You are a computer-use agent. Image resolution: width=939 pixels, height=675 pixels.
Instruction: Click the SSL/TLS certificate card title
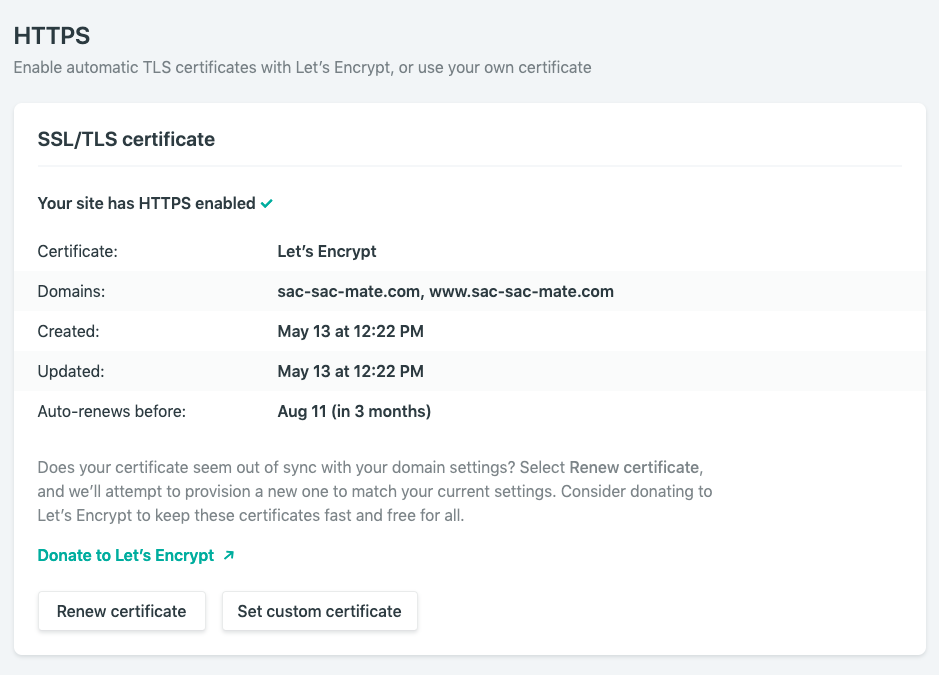click(126, 139)
